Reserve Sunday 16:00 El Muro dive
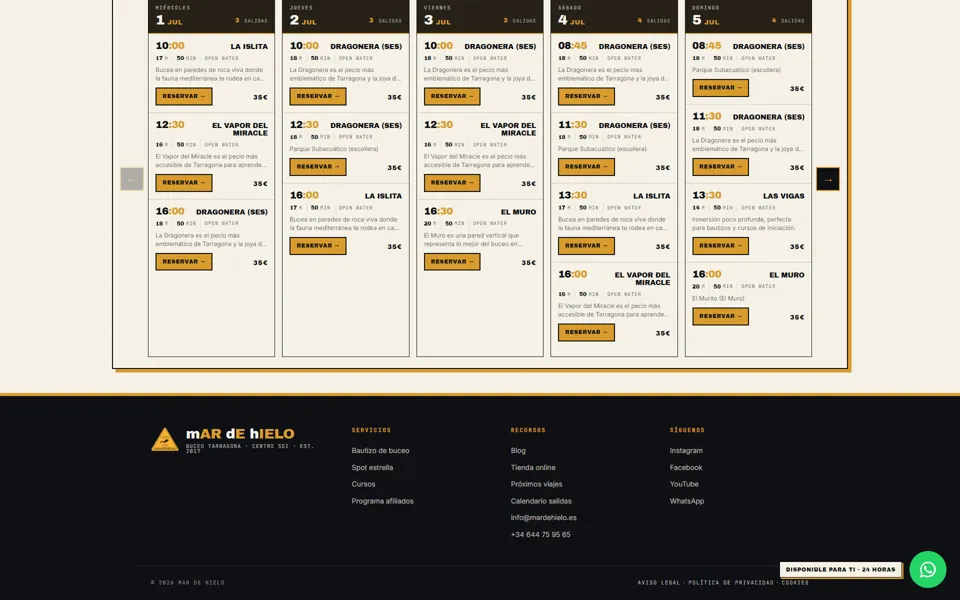Viewport: 960px width, 600px height. [x=720, y=317]
